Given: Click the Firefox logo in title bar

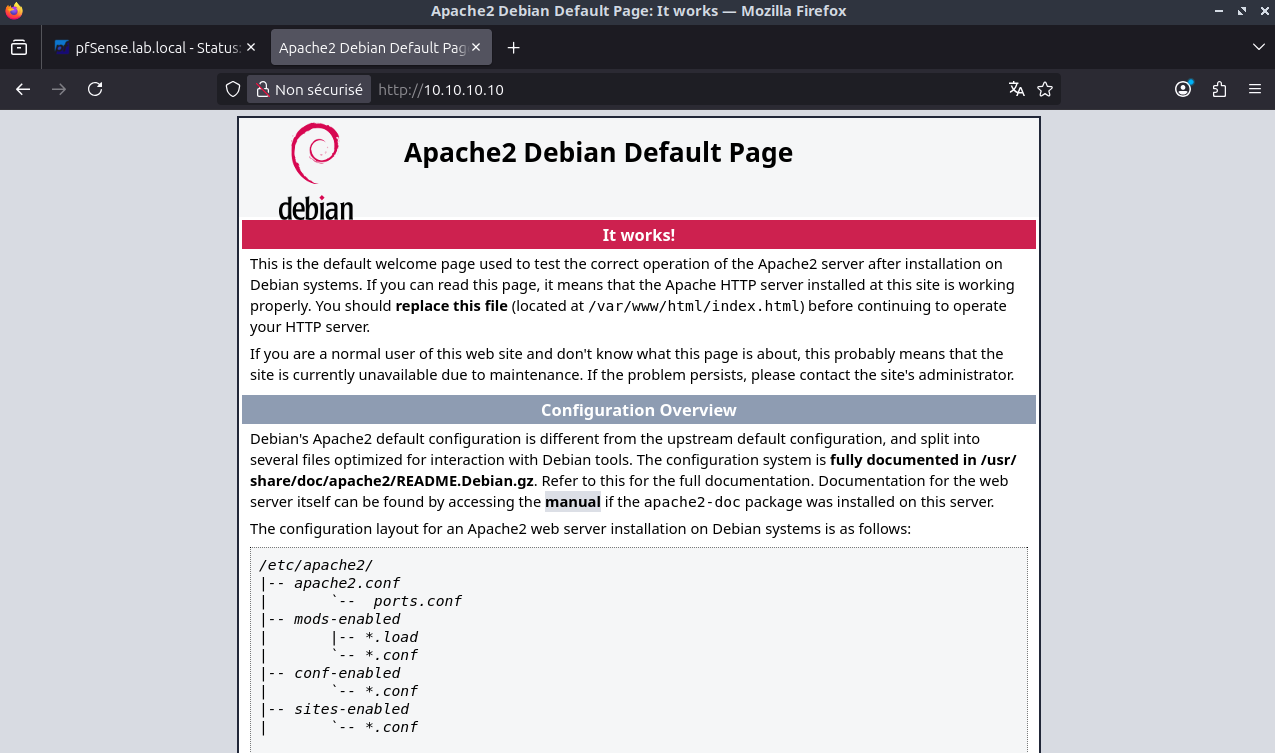Looking at the screenshot, I should click(x=13, y=11).
